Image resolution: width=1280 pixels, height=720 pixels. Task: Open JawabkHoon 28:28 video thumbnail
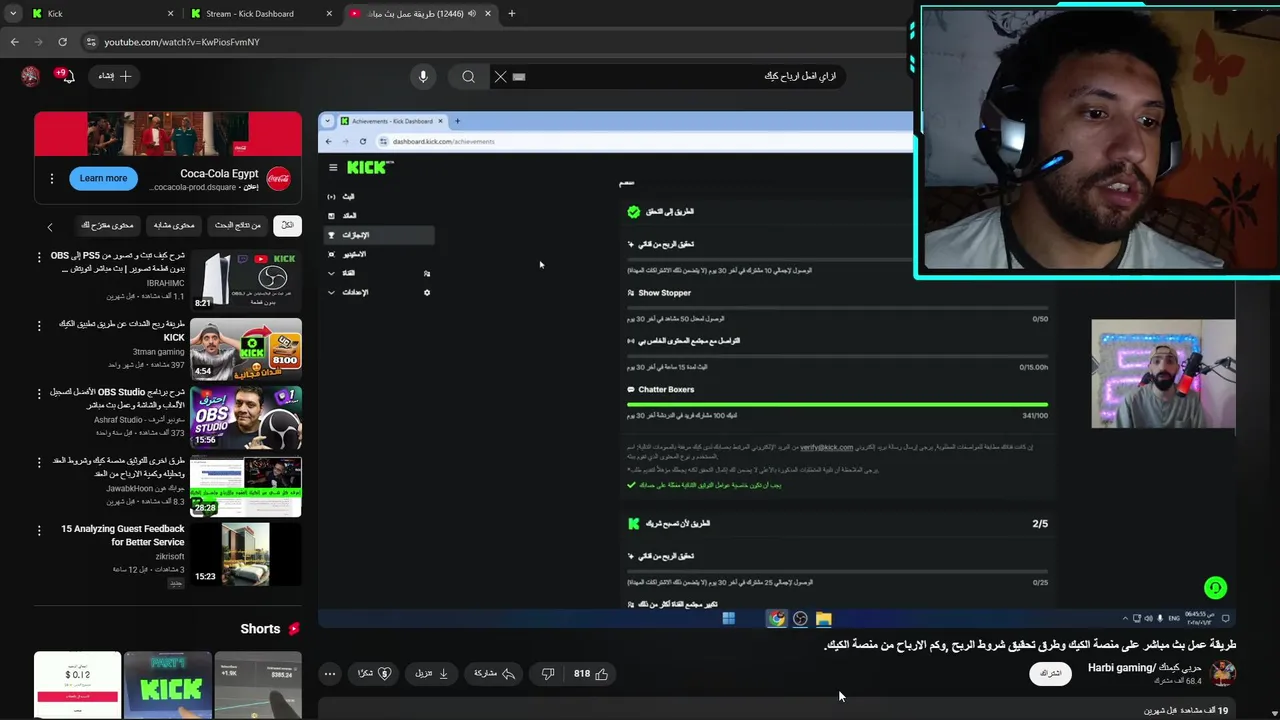[246, 486]
